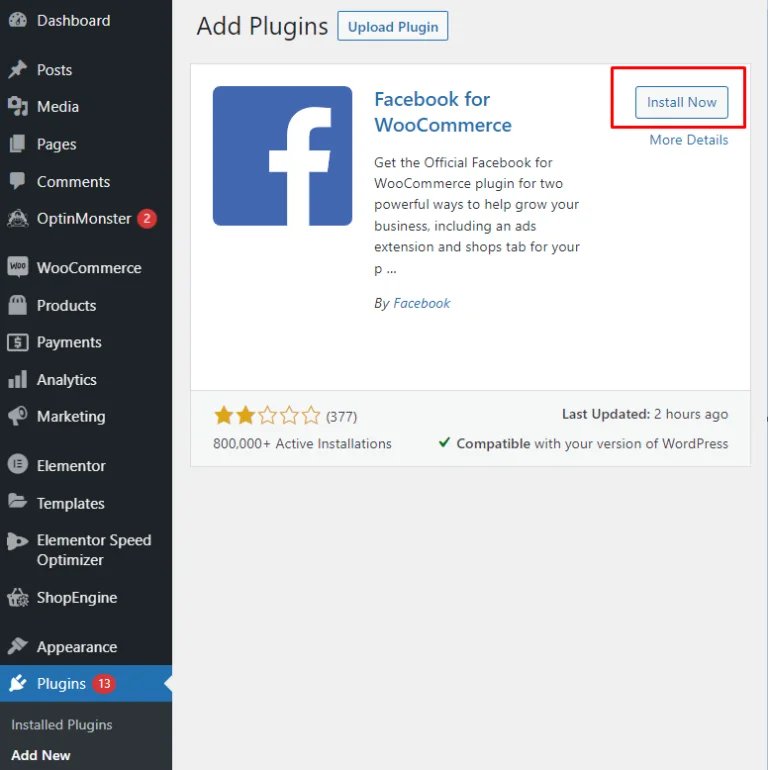Click the Posts pushpin icon
Screen dimensions: 768x770
[17, 70]
